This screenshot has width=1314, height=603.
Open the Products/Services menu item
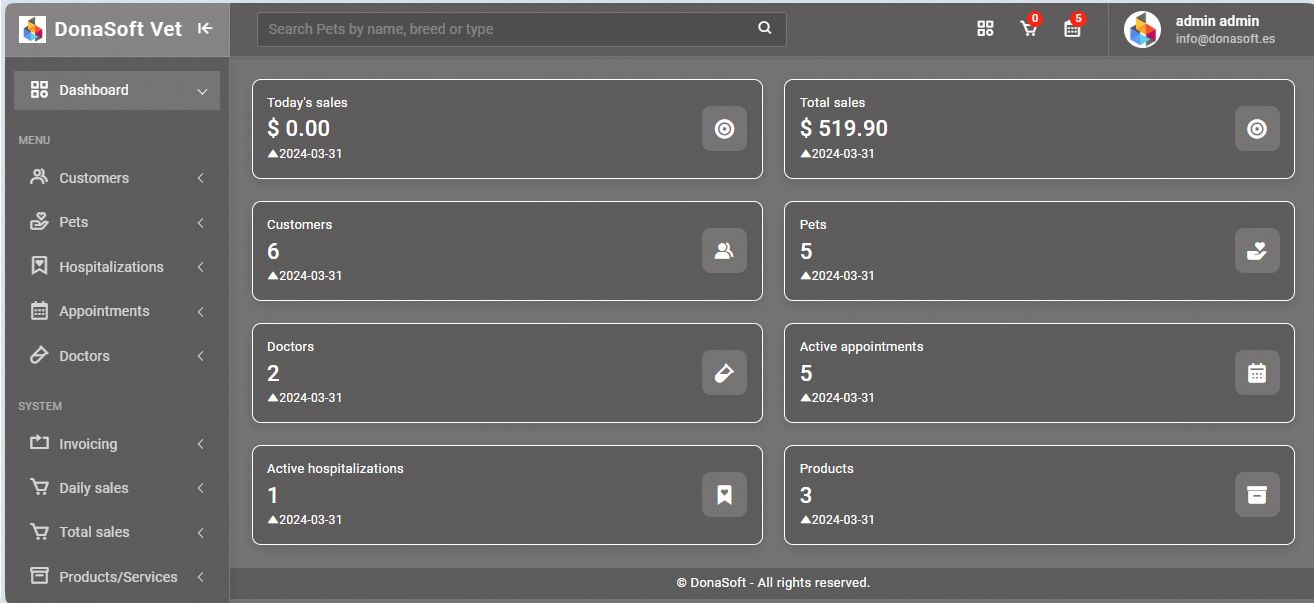[117, 577]
